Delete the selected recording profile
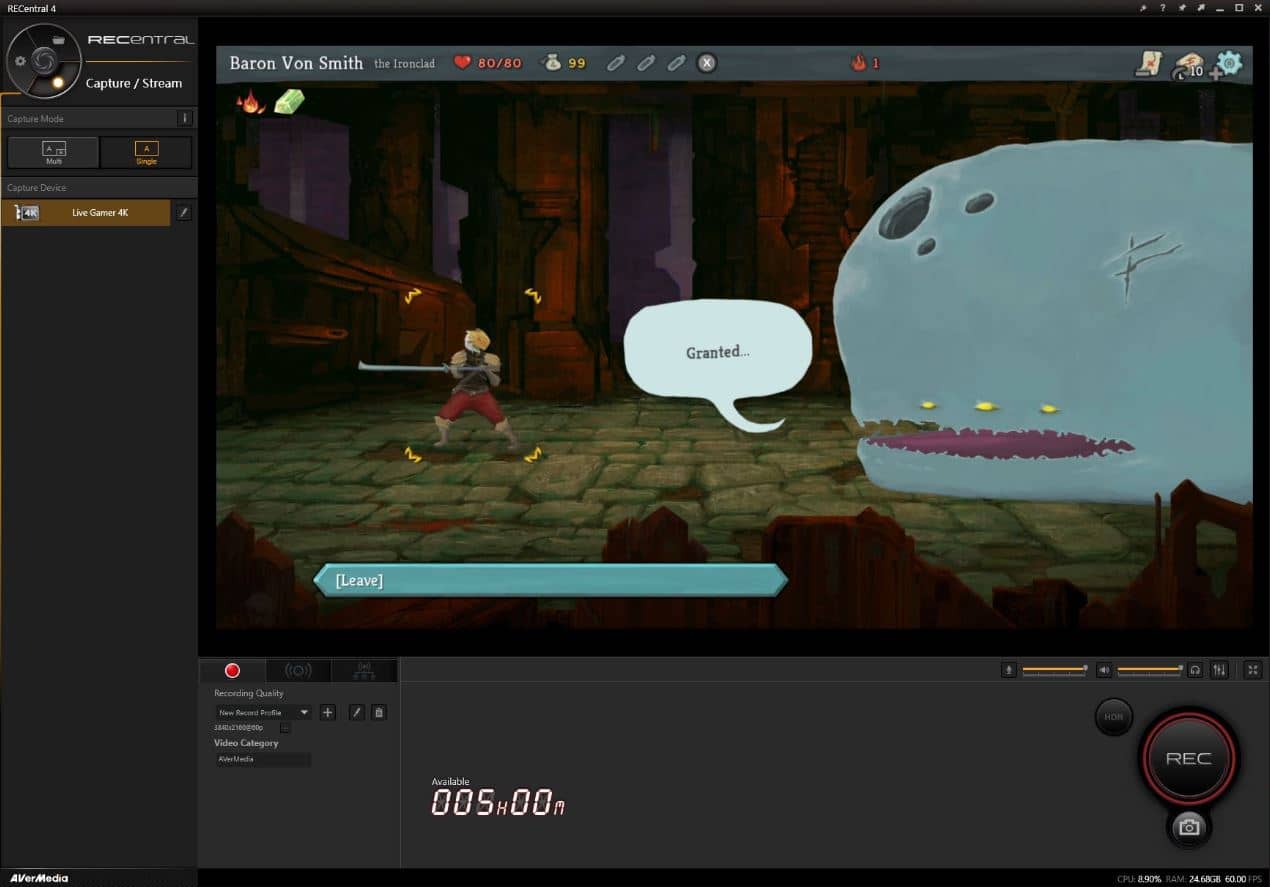1270x887 pixels. coord(379,713)
